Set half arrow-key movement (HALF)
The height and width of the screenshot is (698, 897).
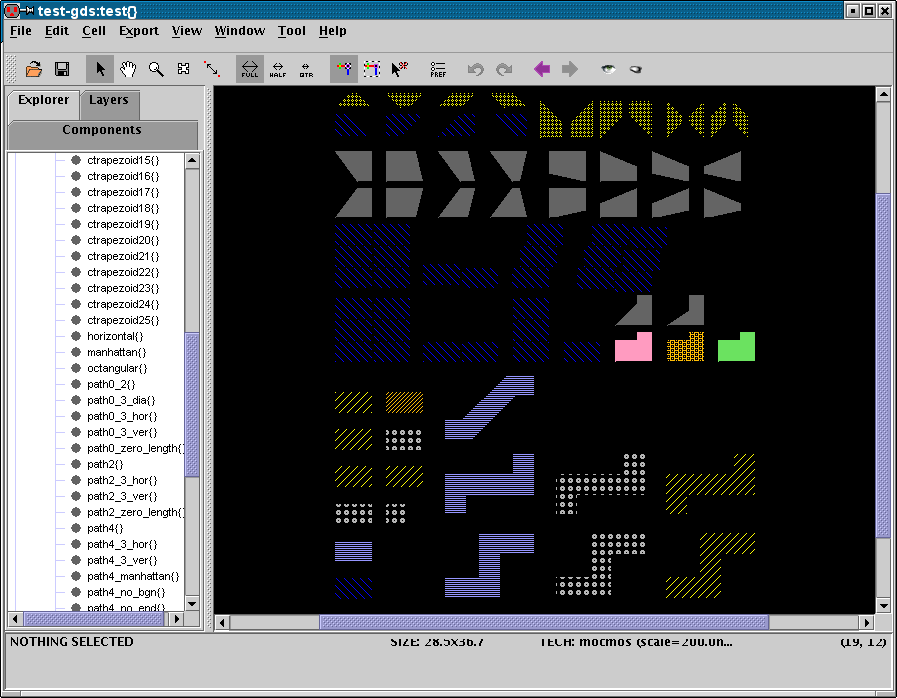(278, 70)
